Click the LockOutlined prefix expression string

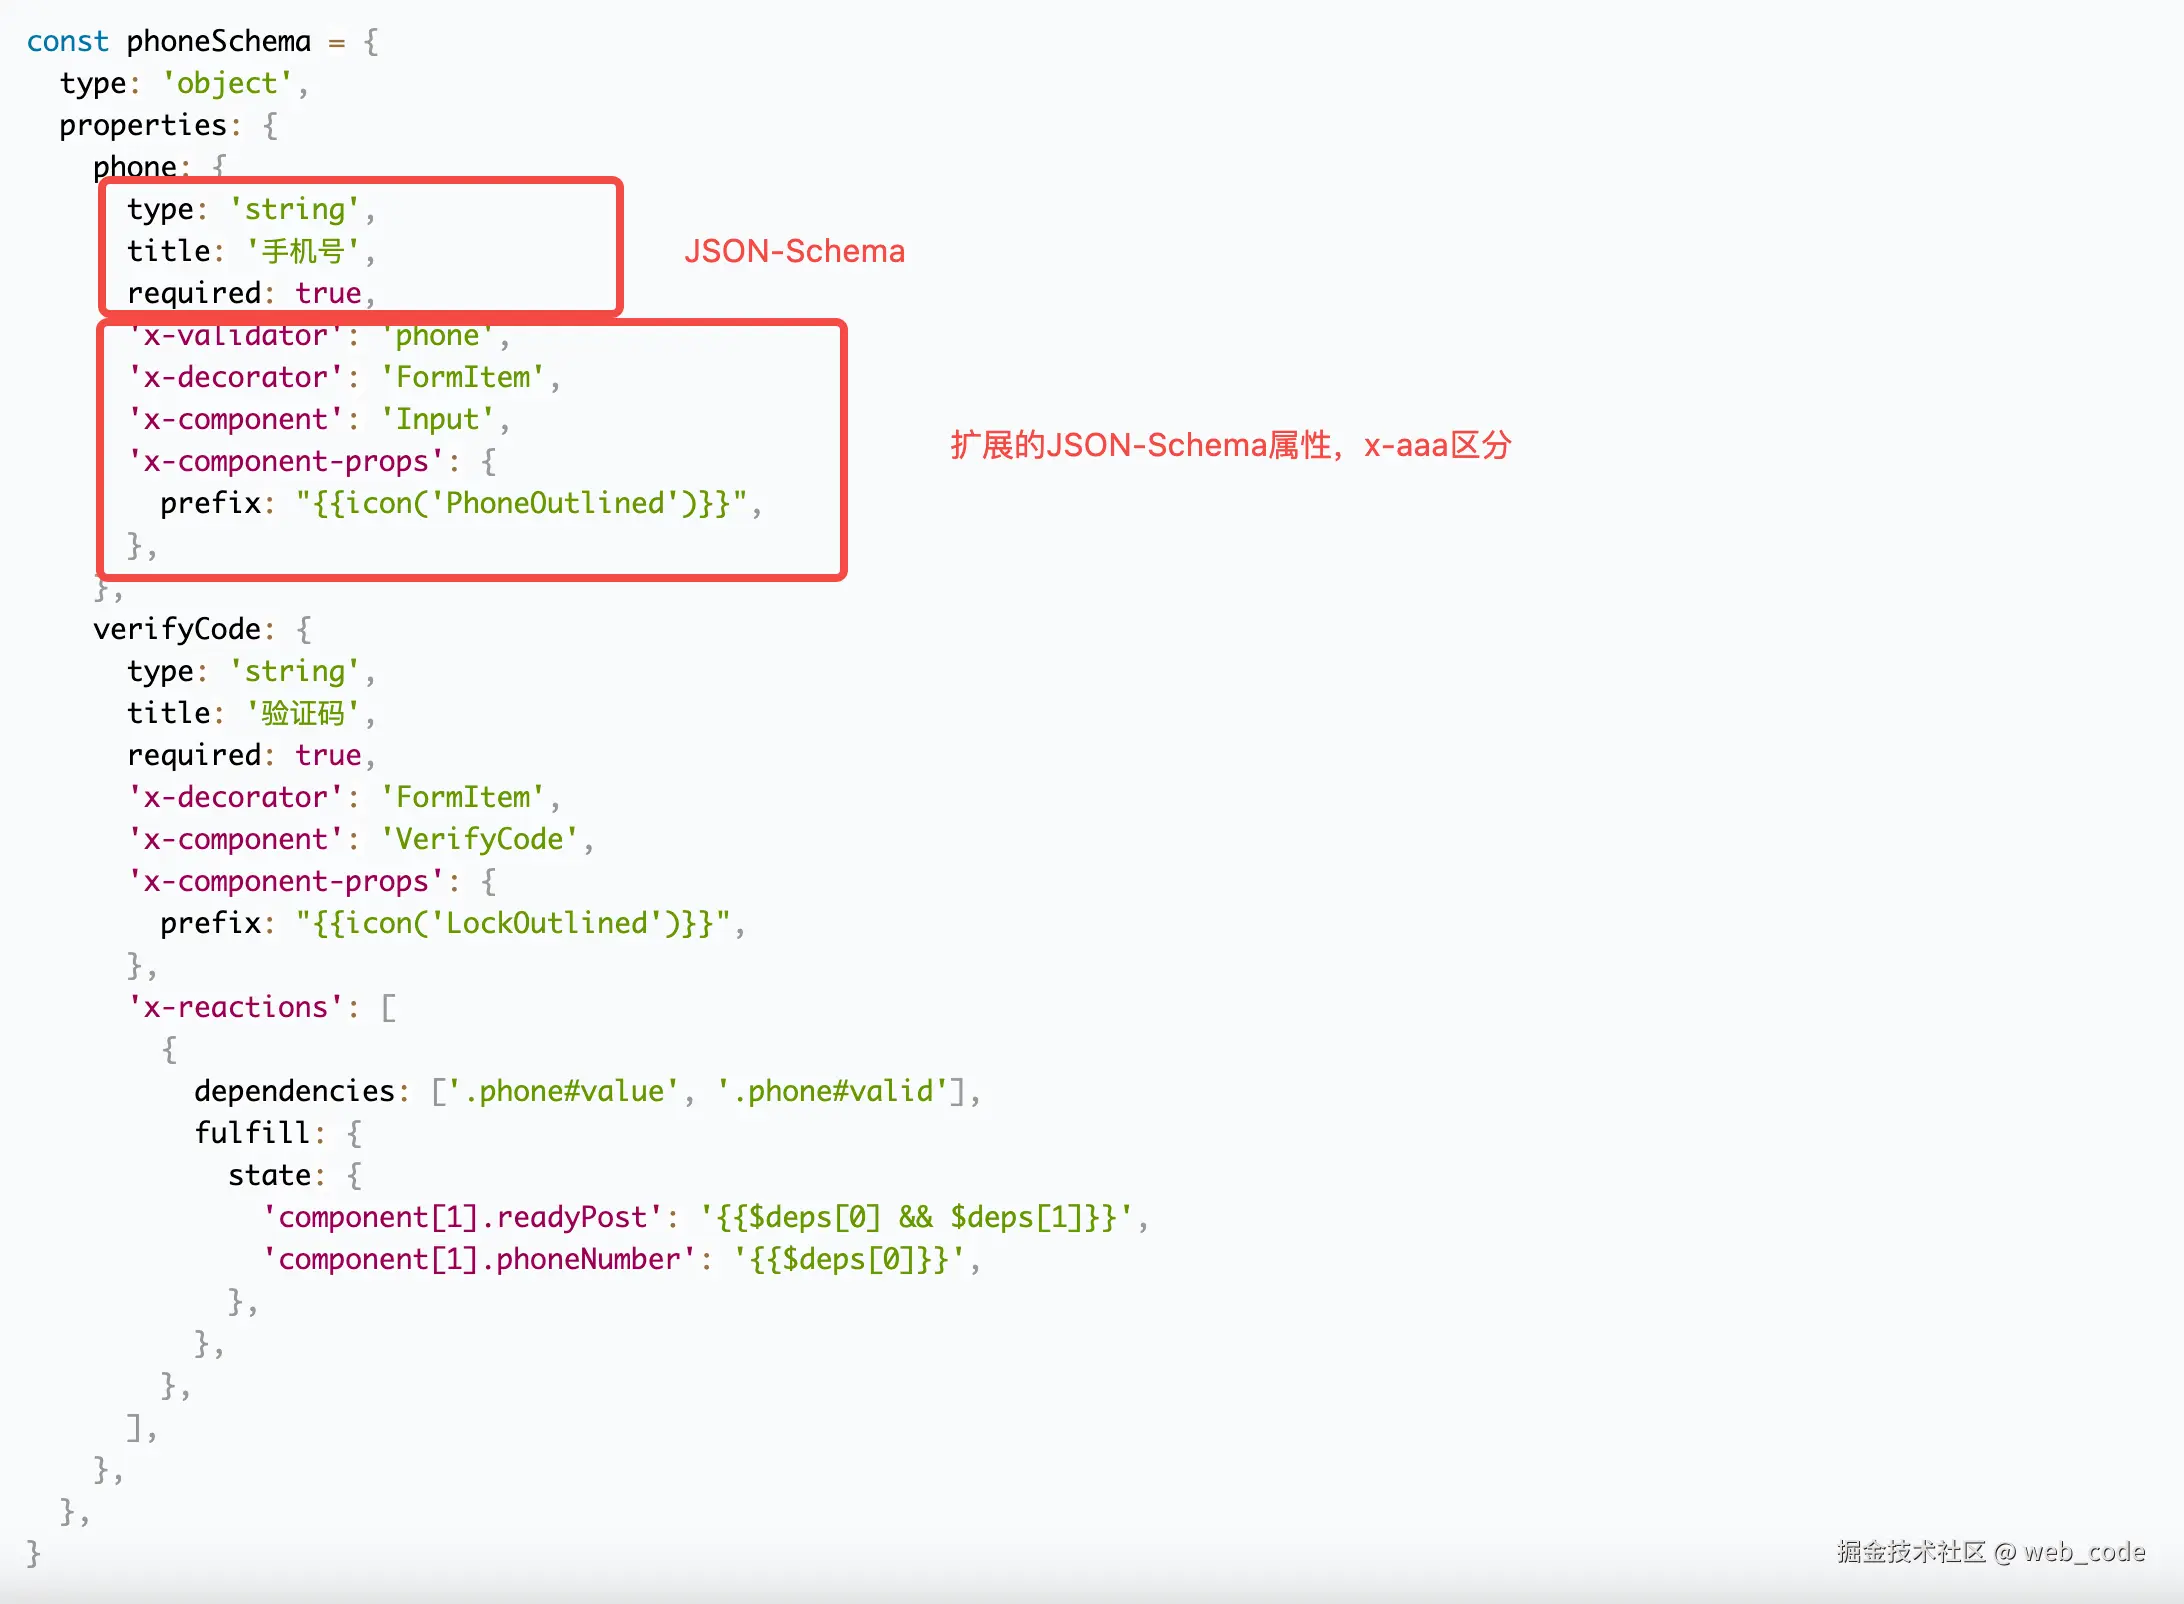tap(513, 923)
